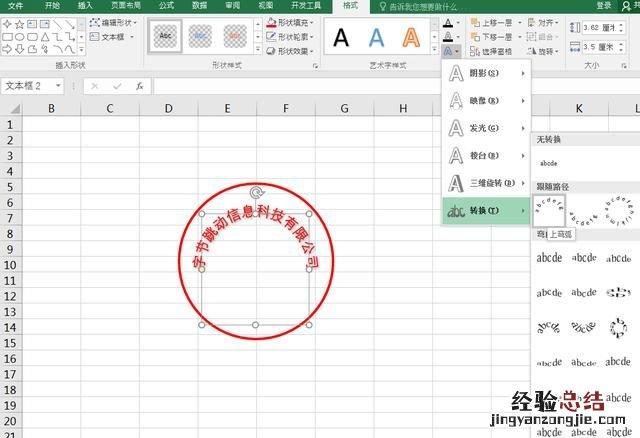Open 形状轮廓 shape outline options

tap(290, 37)
